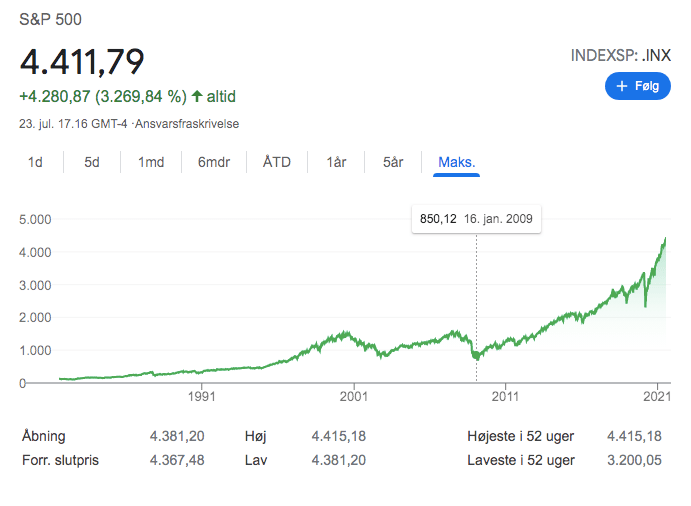Show the 1md chart range

pos(151,162)
